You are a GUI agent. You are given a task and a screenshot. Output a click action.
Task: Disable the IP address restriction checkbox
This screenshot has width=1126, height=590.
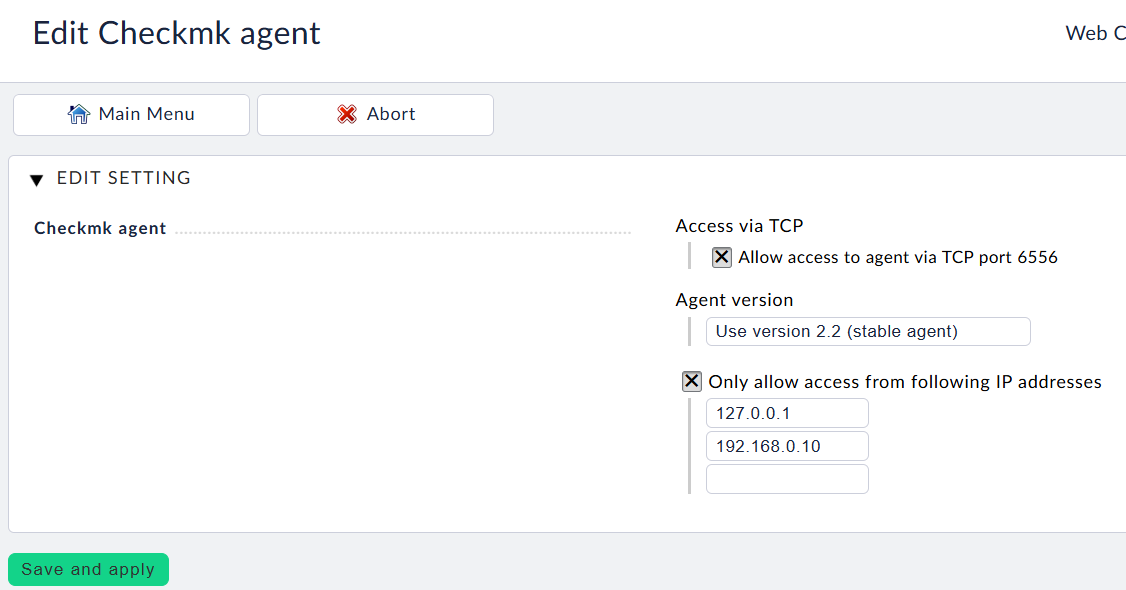(691, 381)
